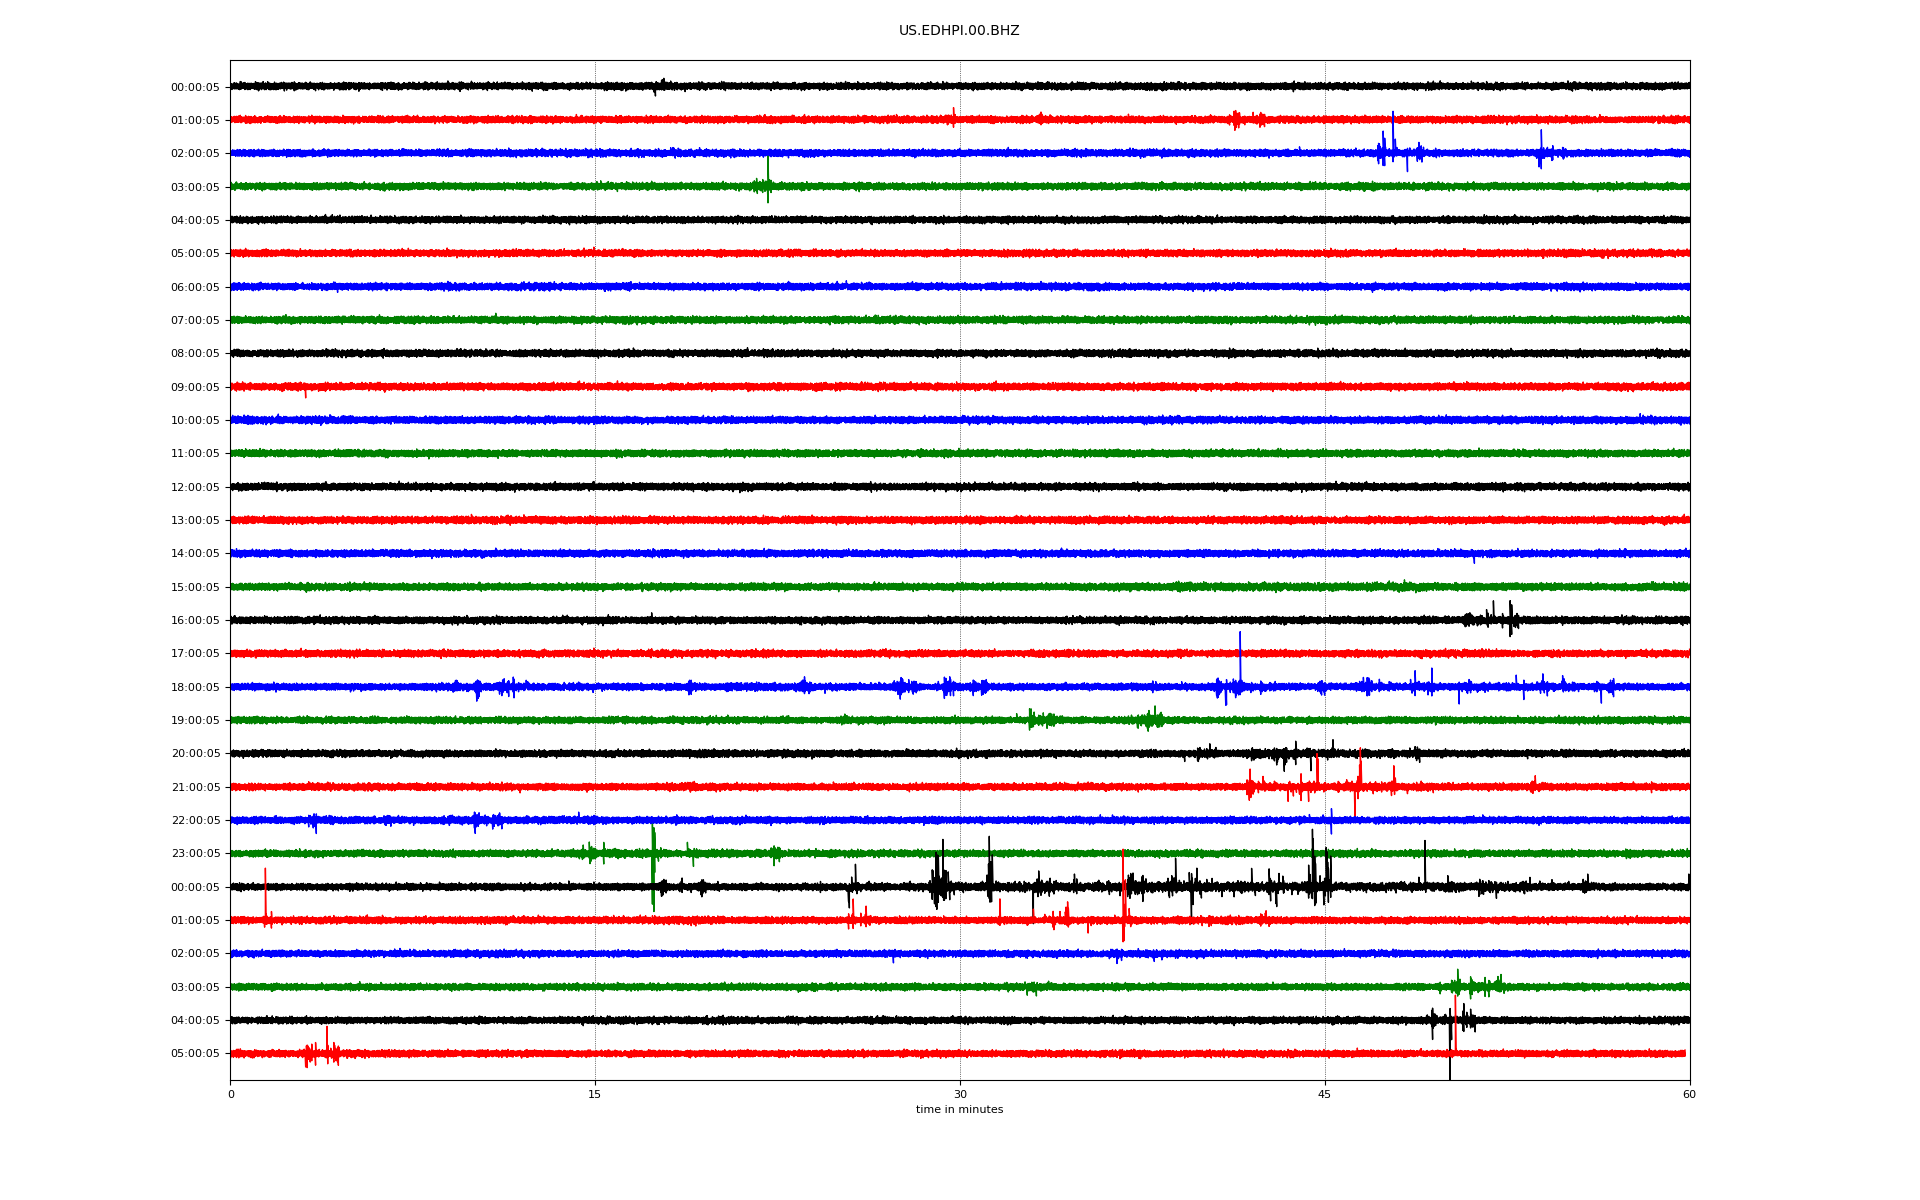Click the 'time in minutes' axis label
The width and height of the screenshot is (1920, 1200).
coord(958,1109)
